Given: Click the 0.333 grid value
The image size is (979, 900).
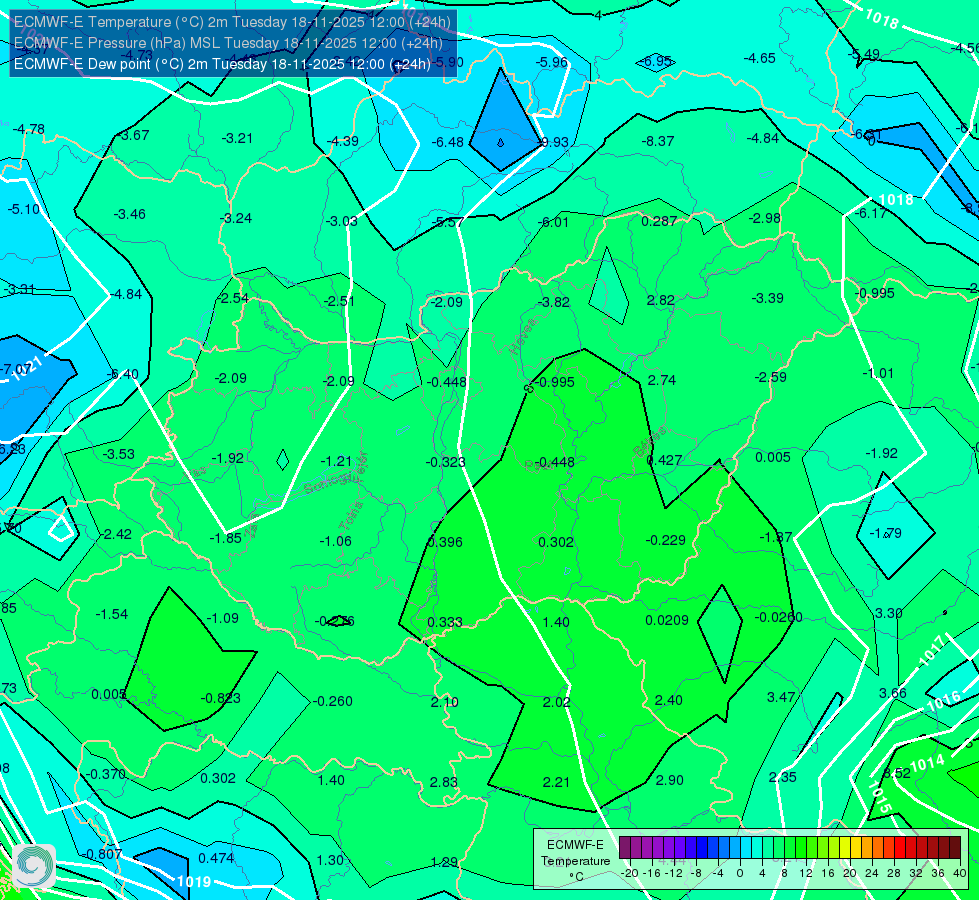Looking at the screenshot, I should (x=445, y=622).
